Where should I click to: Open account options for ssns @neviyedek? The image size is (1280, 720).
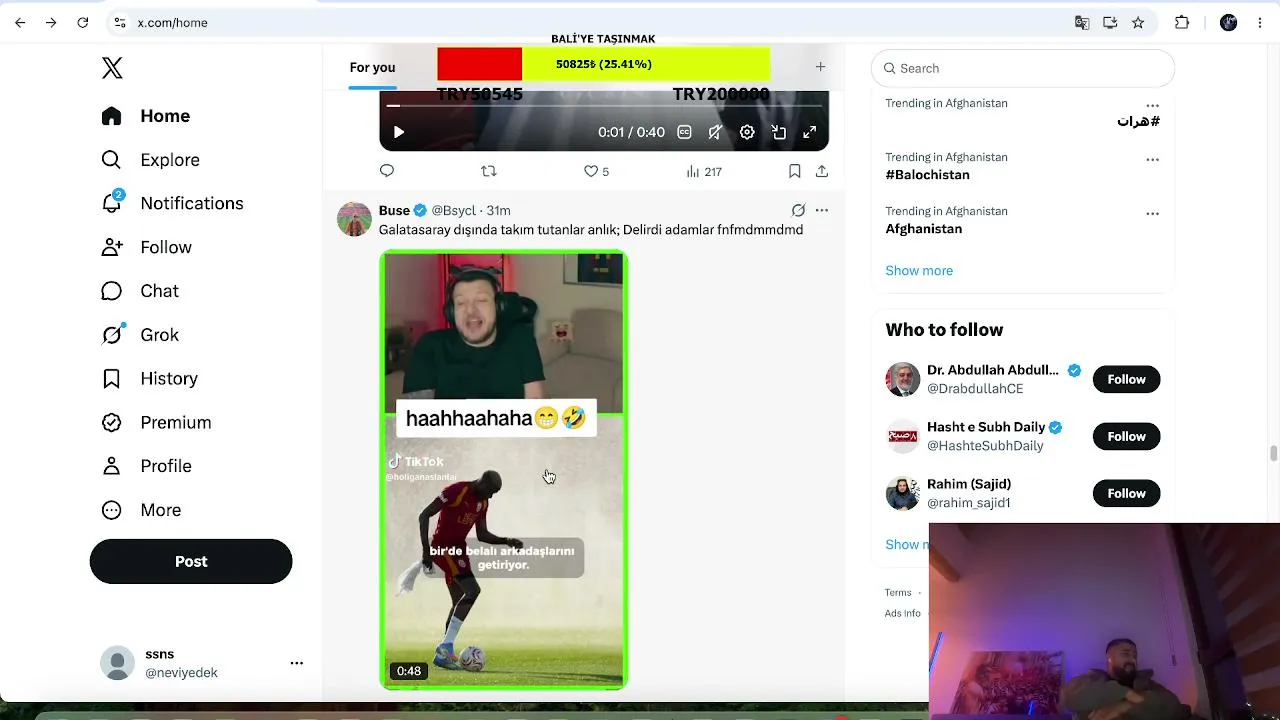point(296,663)
